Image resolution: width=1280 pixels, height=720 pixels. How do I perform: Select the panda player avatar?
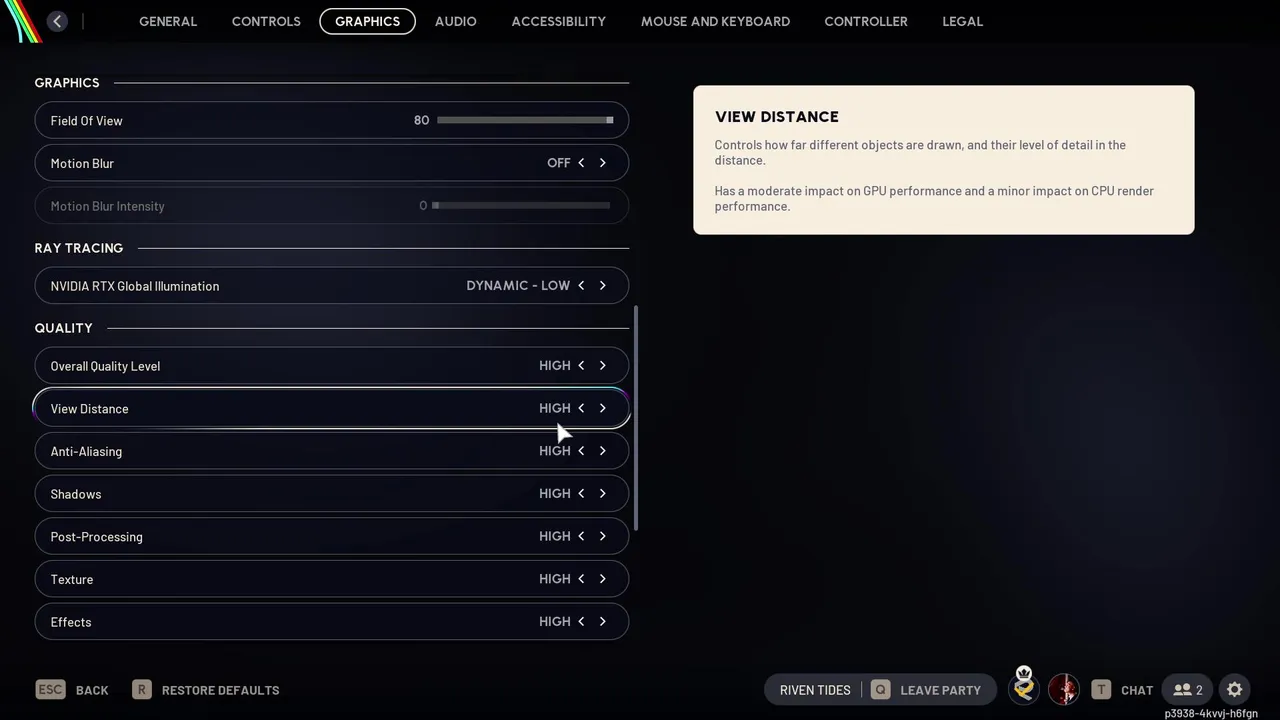point(1024,687)
